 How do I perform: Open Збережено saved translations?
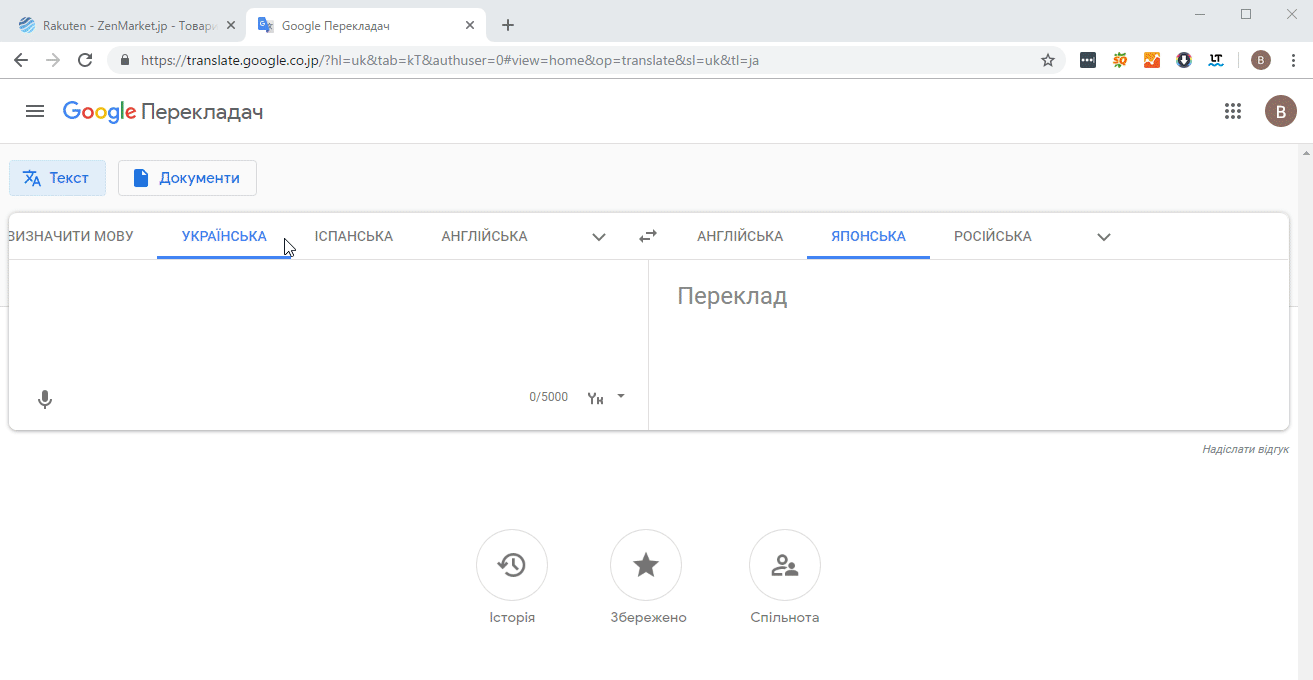648,578
